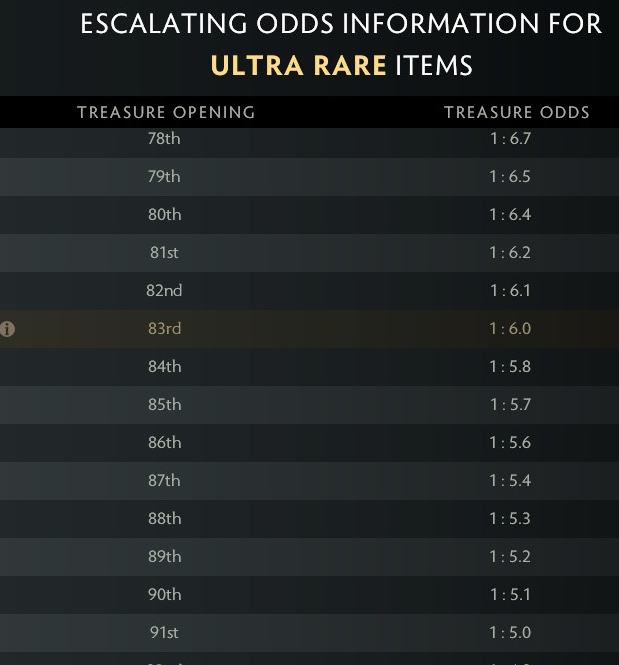Select the 91st treasure opening row
The height and width of the screenshot is (665, 619).
coord(310,633)
